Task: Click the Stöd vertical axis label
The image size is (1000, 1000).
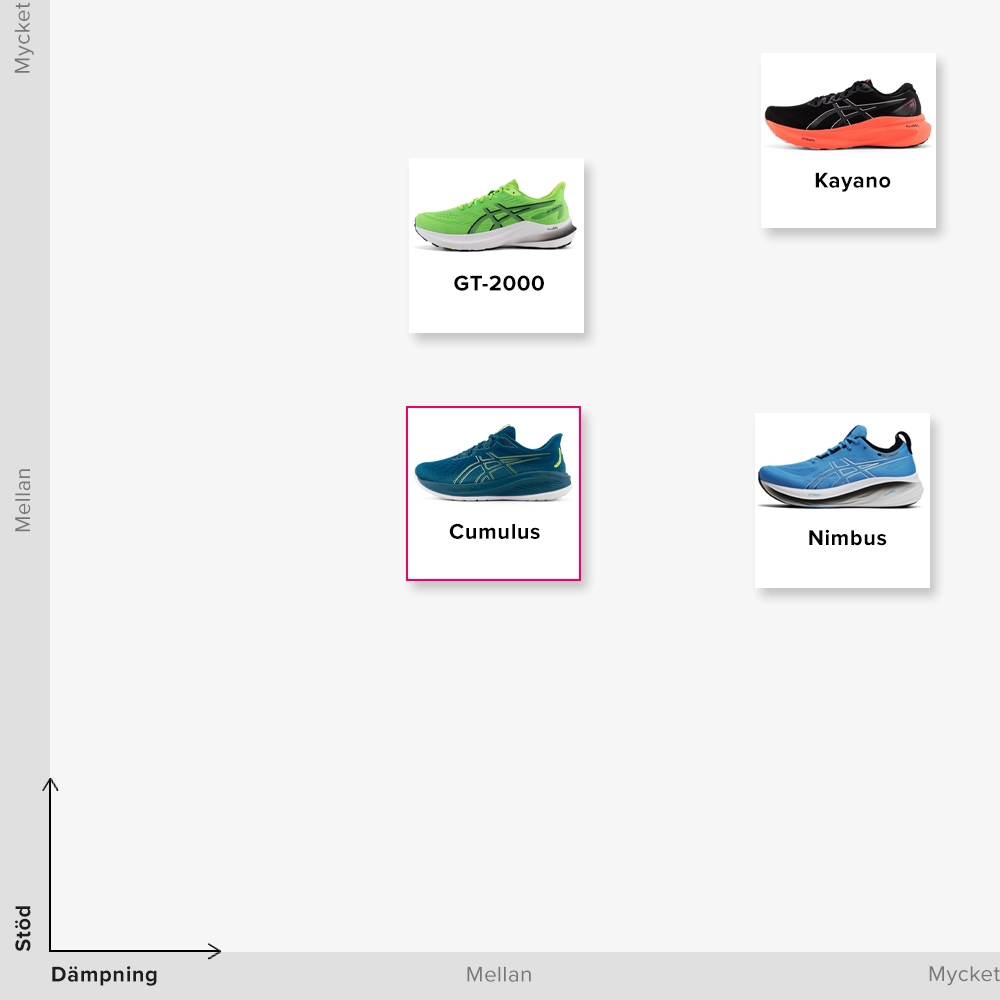Action: (x=23, y=928)
